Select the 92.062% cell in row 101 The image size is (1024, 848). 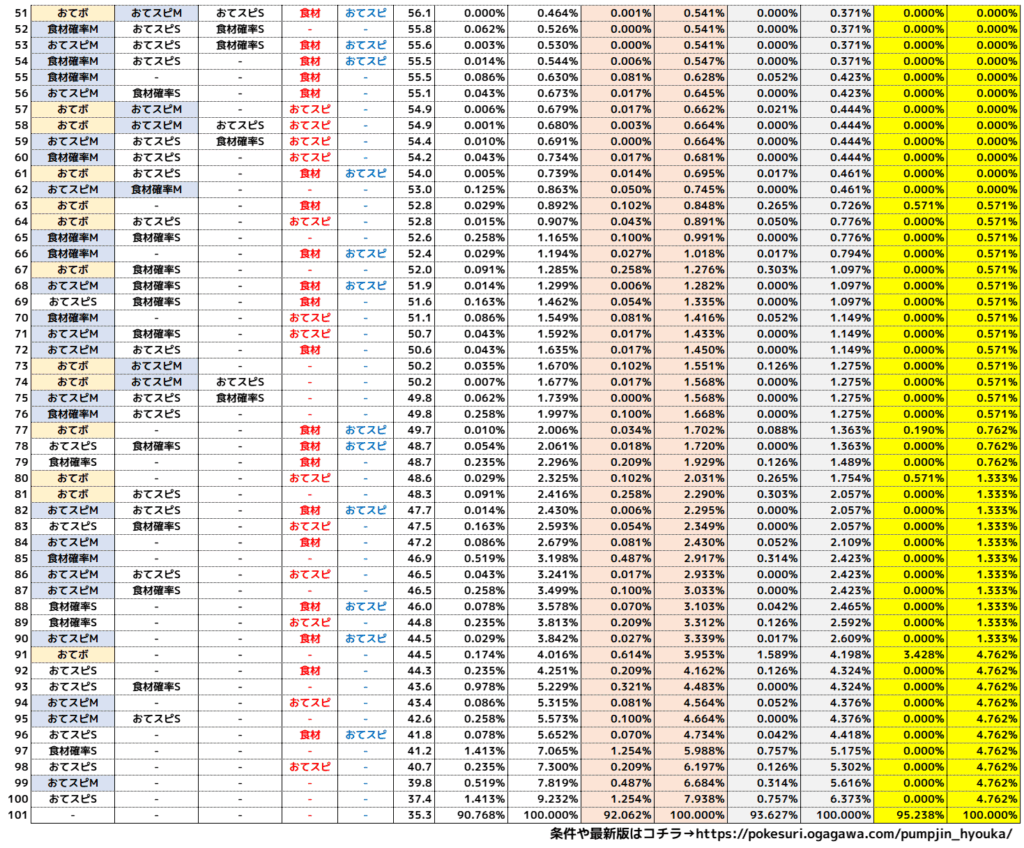pos(617,815)
